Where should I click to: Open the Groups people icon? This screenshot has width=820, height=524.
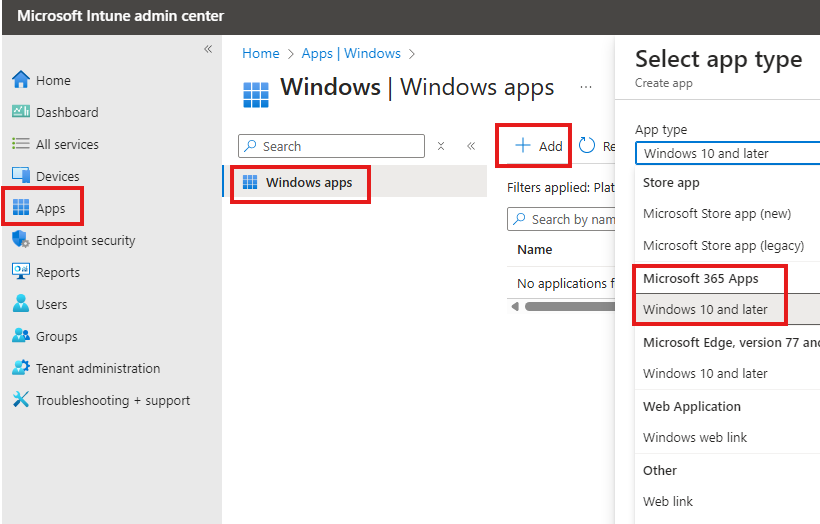[21, 336]
